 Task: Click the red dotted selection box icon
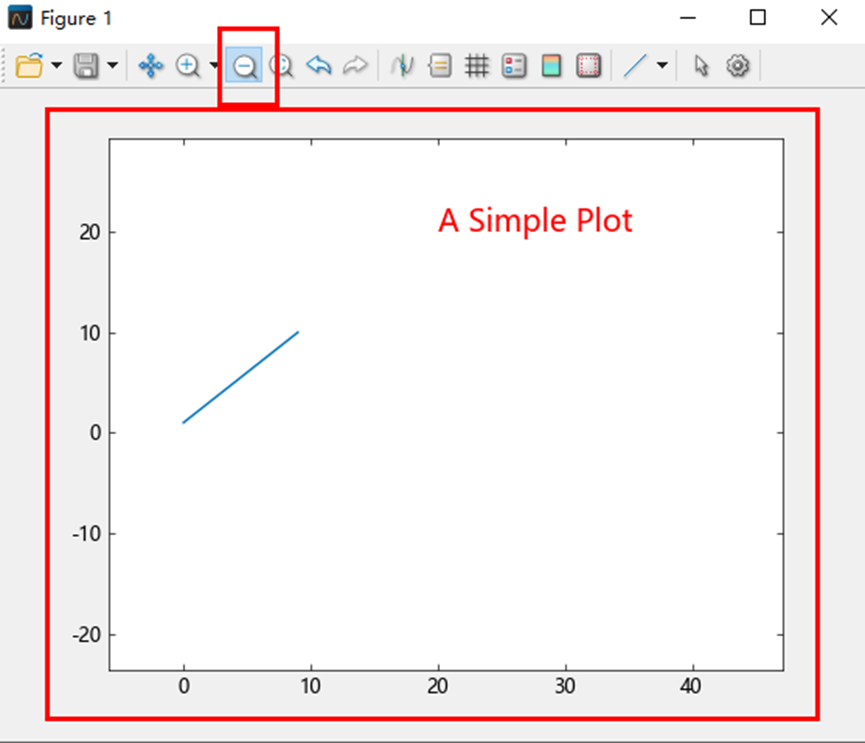[x=588, y=66]
